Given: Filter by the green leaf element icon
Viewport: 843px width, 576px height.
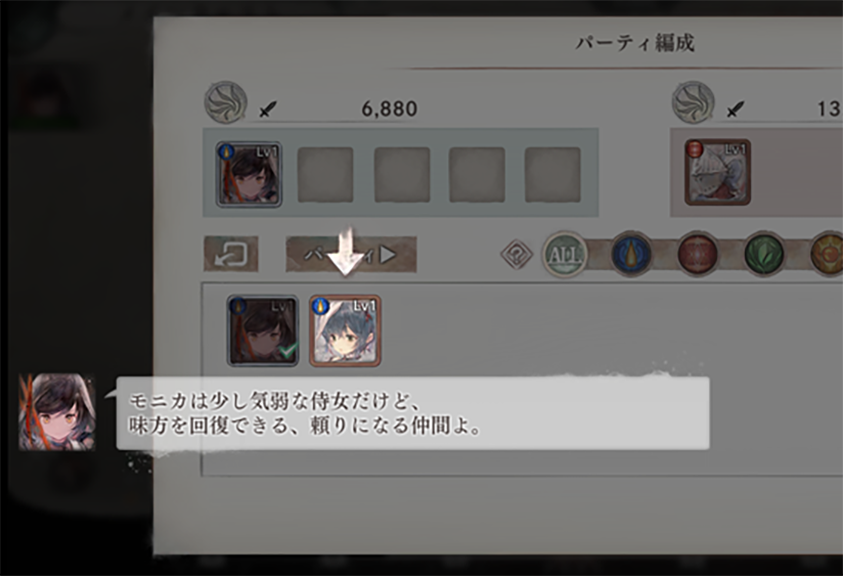Looking at the screenshot, I should click(x=764, y=254).
